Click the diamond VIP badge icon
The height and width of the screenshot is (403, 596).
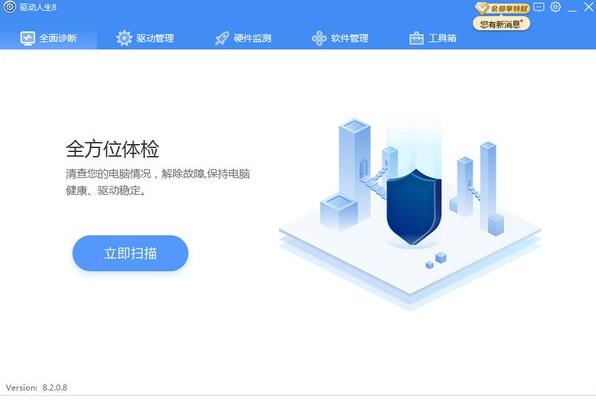pyautogui.click(x=482, y=8)
